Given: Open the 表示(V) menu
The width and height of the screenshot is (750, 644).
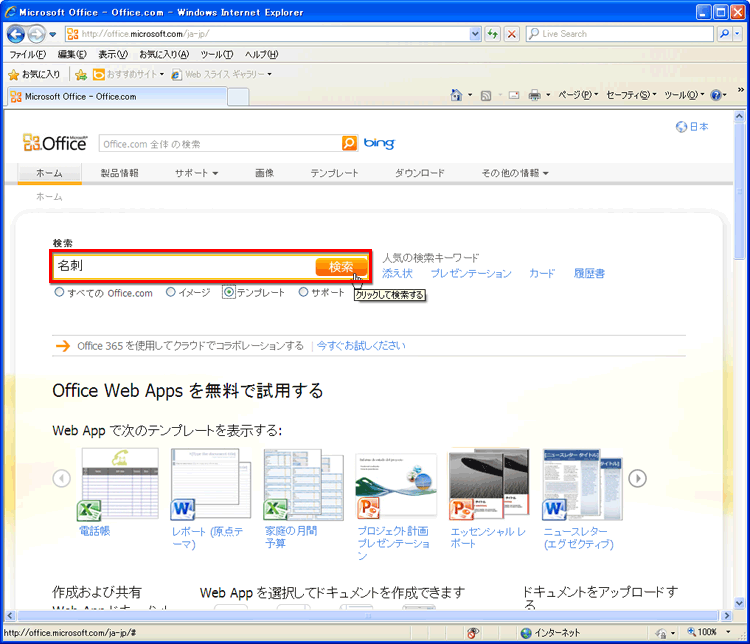Looking at the screenshot, I should coord(113,55).
